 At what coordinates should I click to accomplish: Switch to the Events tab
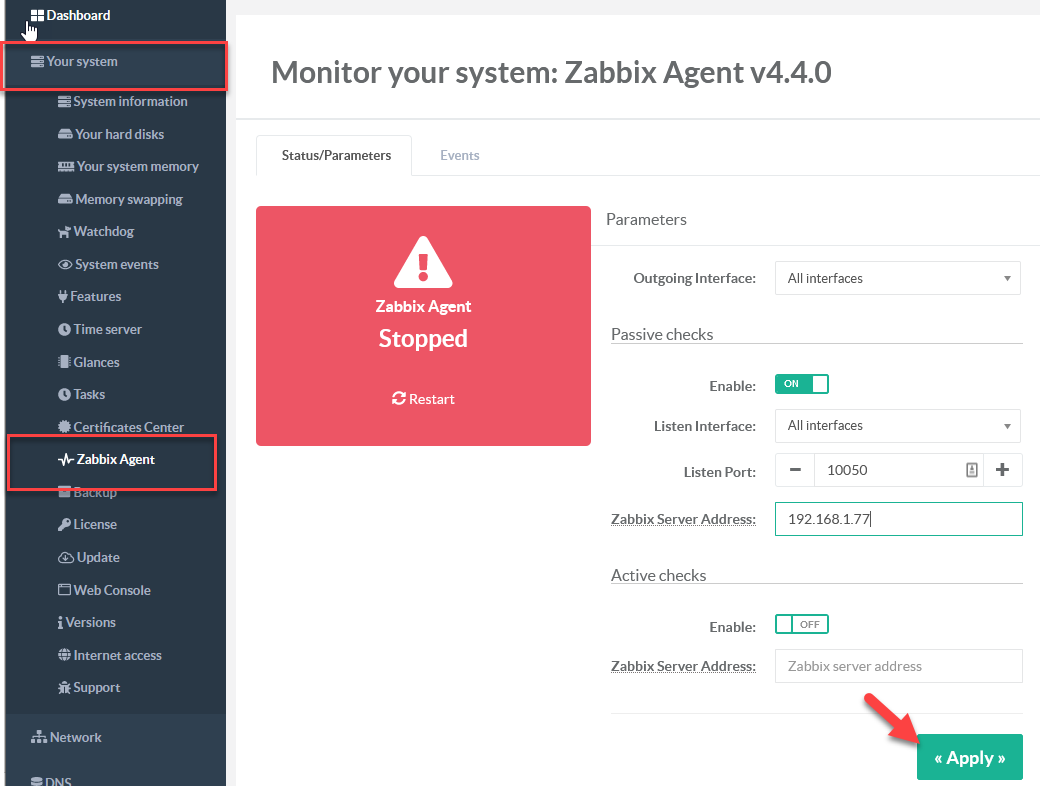pos(460,156)
